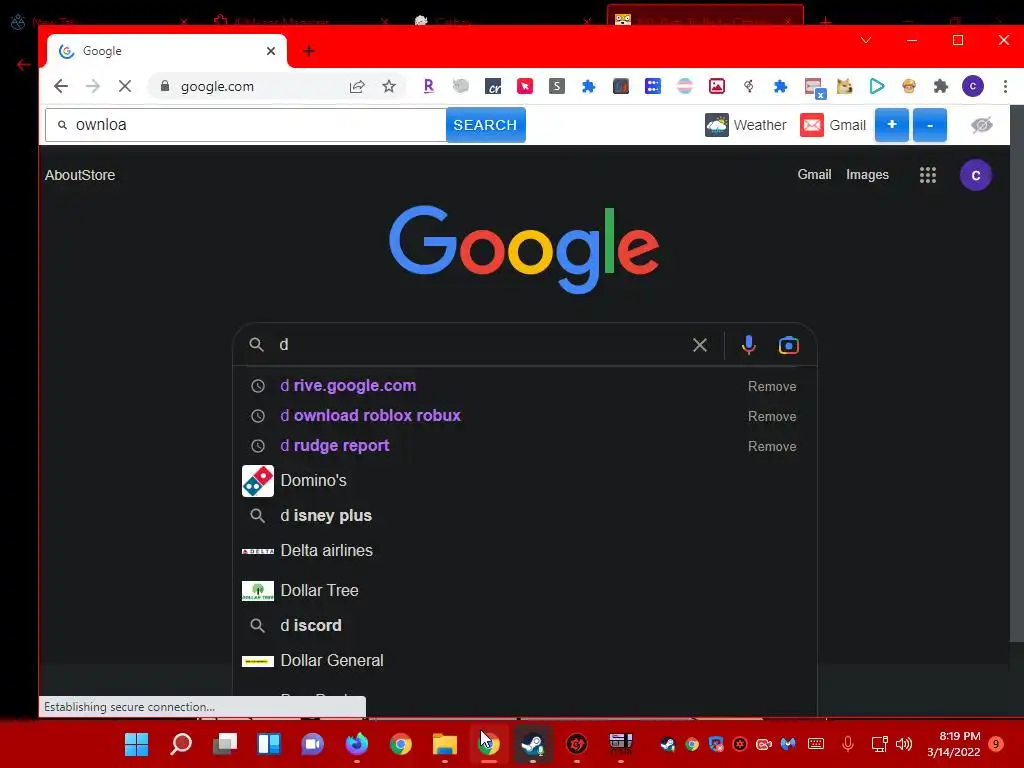
Task: Search by image with the camera icon
Action: point(788,344)
